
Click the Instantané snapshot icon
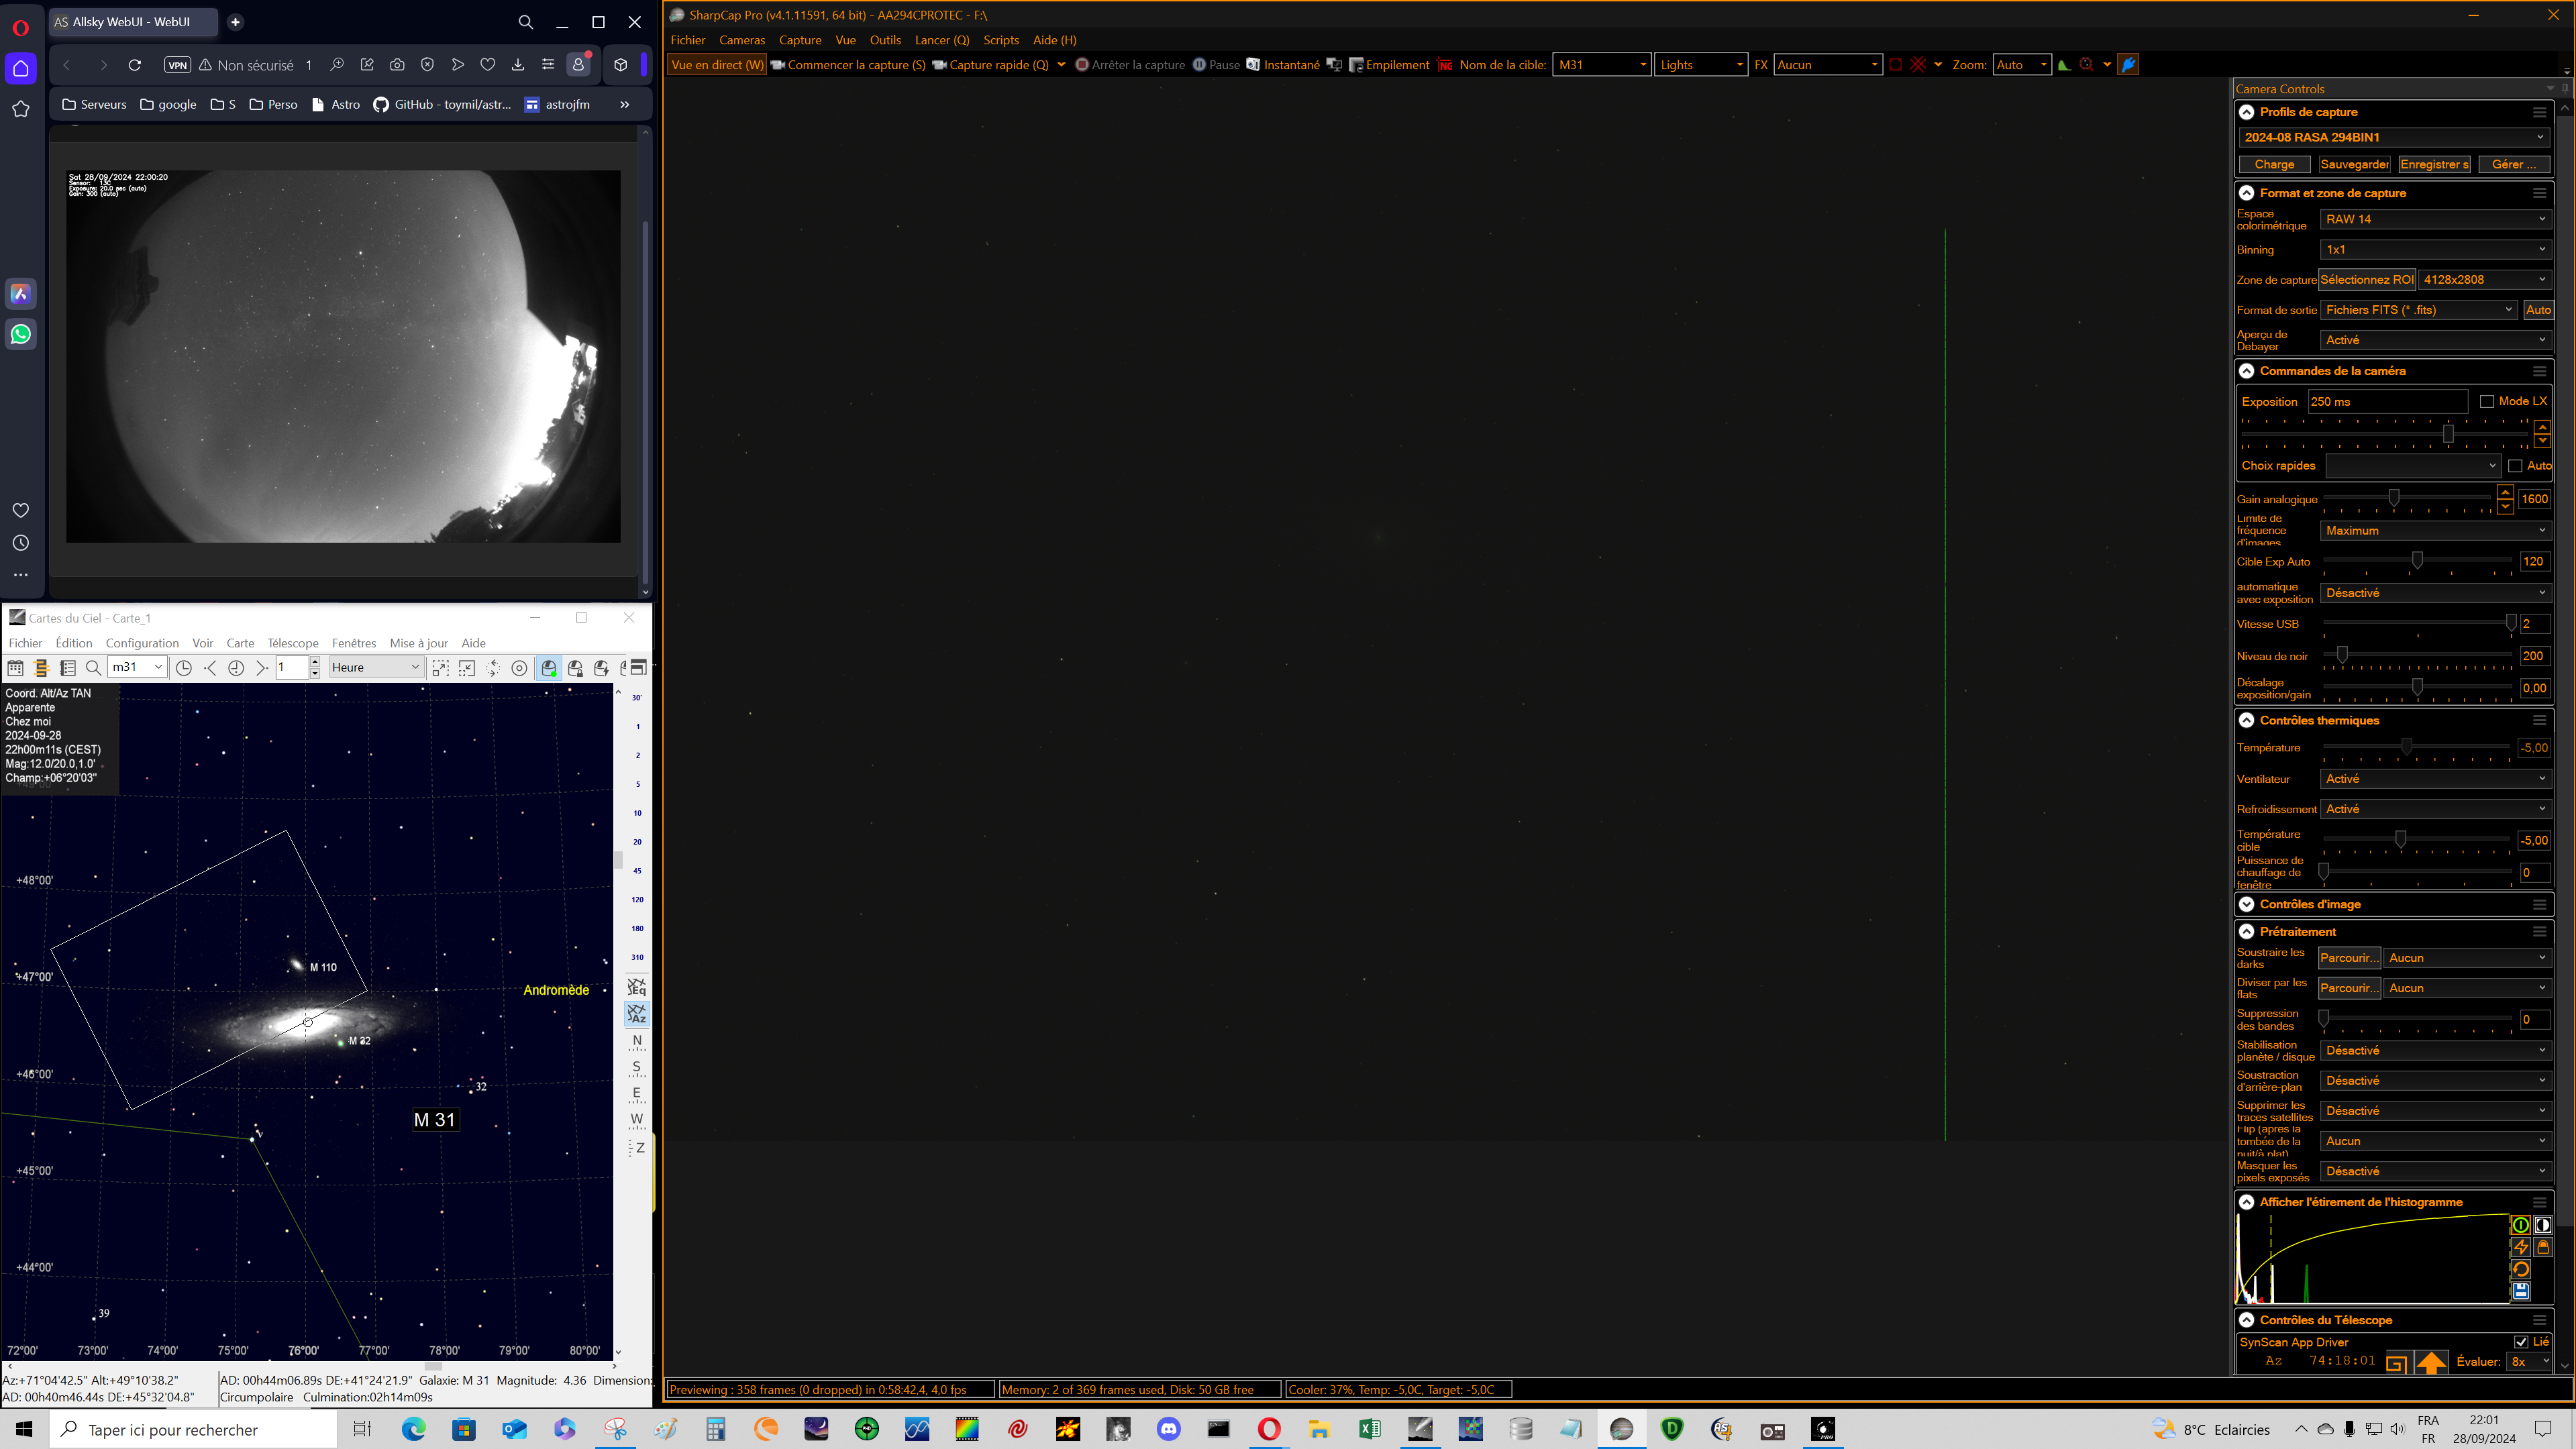click(1253, 65)
